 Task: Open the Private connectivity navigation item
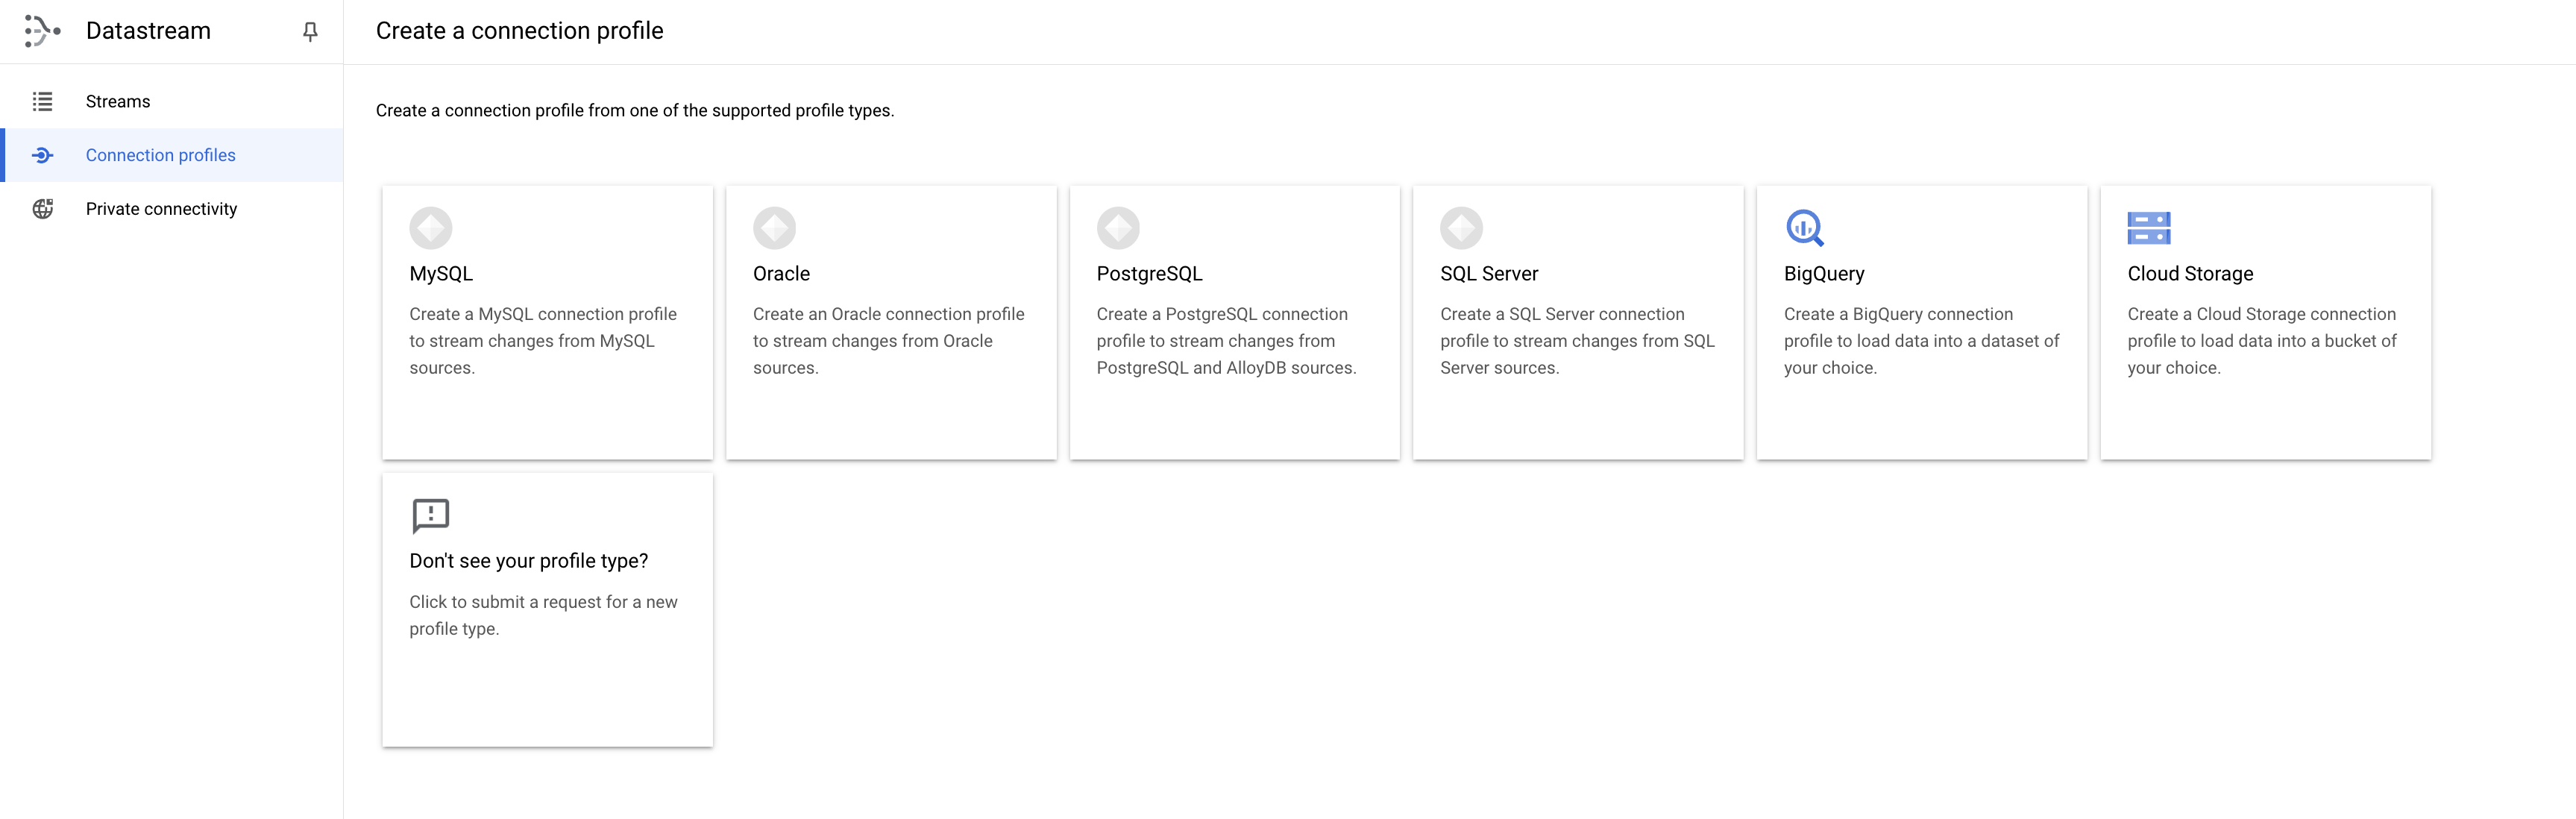coord(161,209)
